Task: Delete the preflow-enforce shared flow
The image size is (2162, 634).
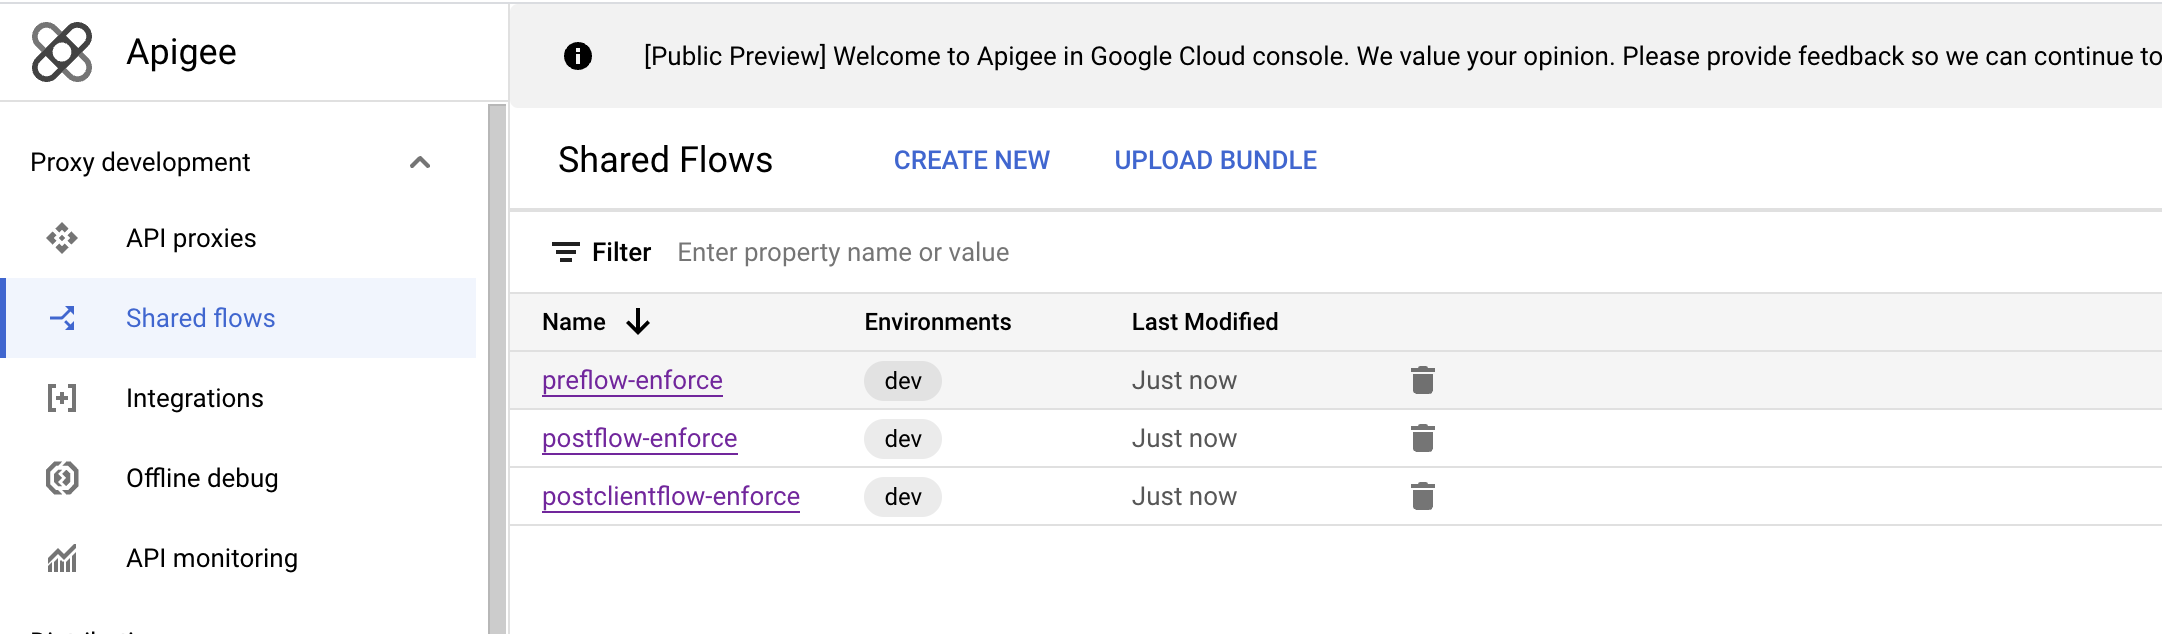Action: pyautogui.click(x=1422, y=380)
